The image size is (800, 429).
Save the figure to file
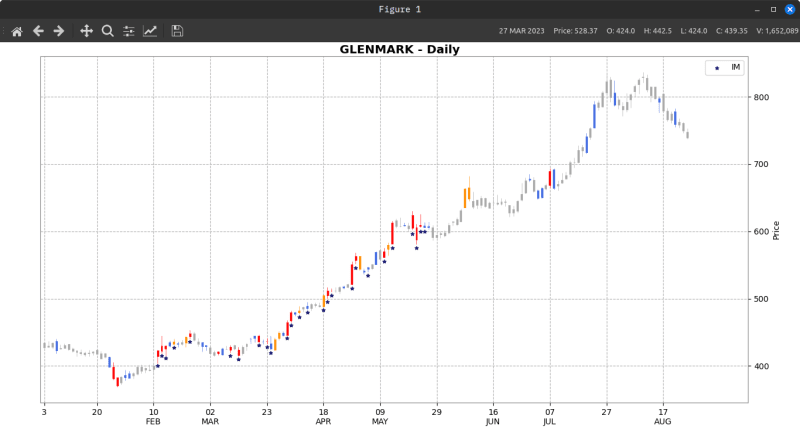click(x=177, y=31)
